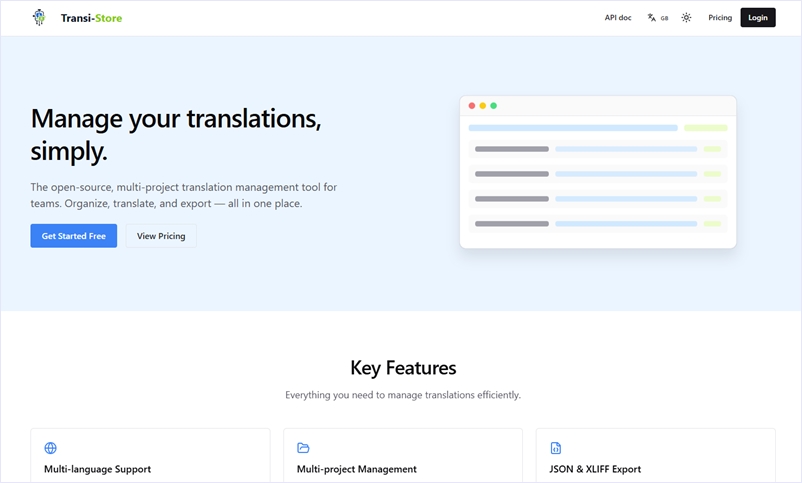Click the Get Started Free button

tap(73, 236)
